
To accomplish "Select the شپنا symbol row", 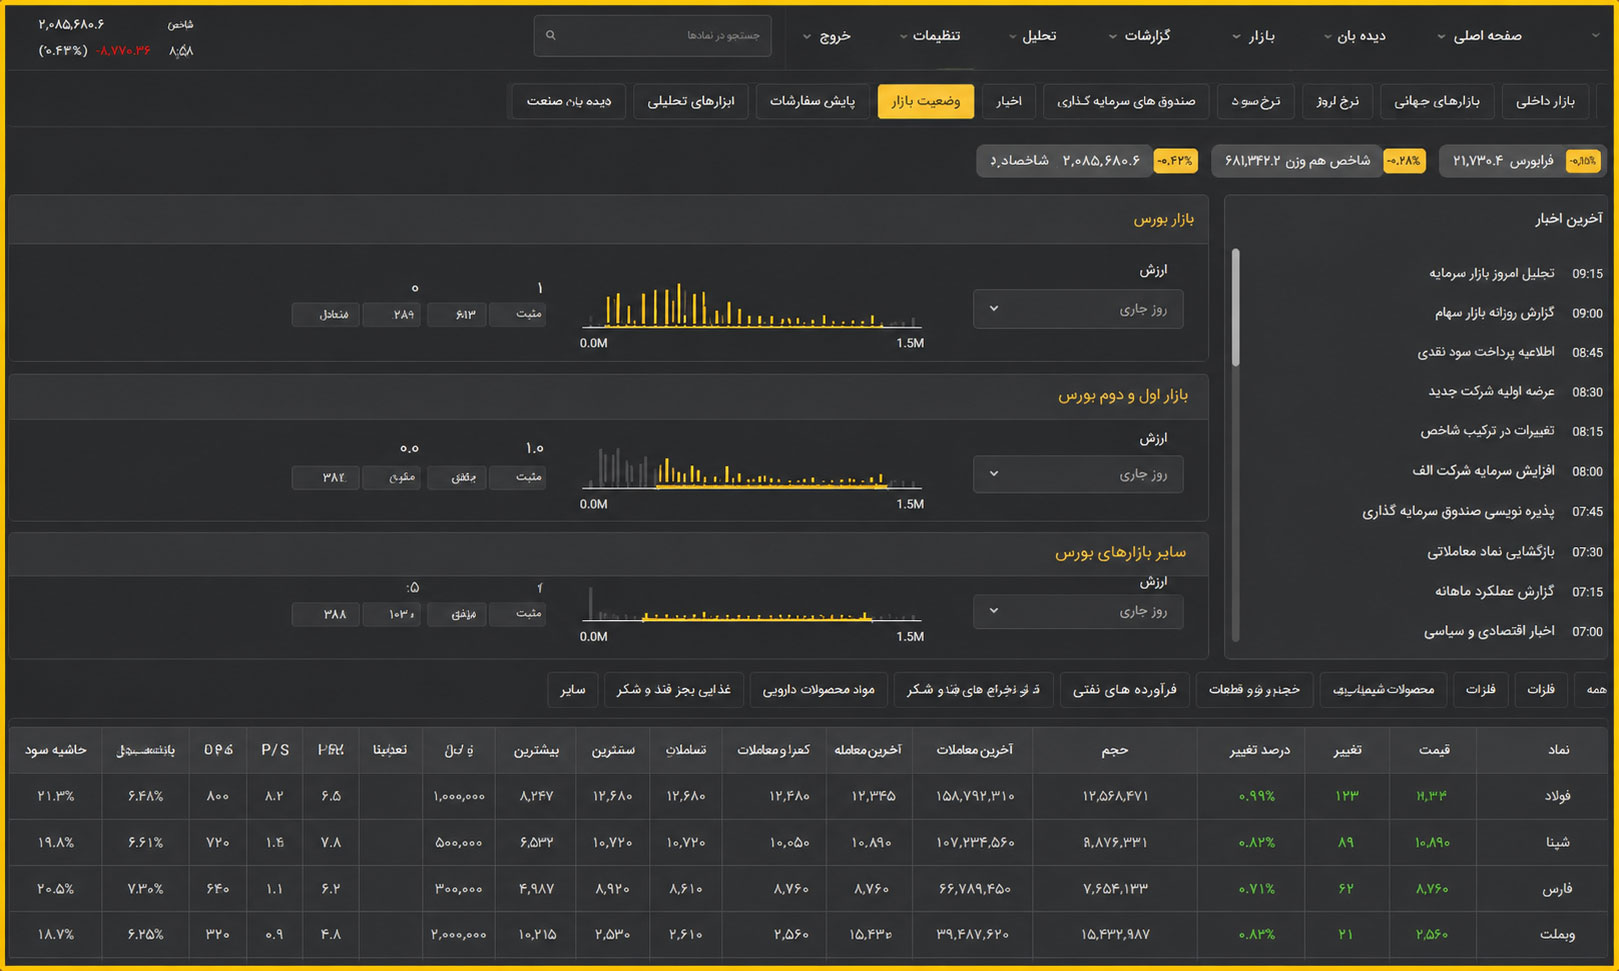I will click(x=809, y=842).
